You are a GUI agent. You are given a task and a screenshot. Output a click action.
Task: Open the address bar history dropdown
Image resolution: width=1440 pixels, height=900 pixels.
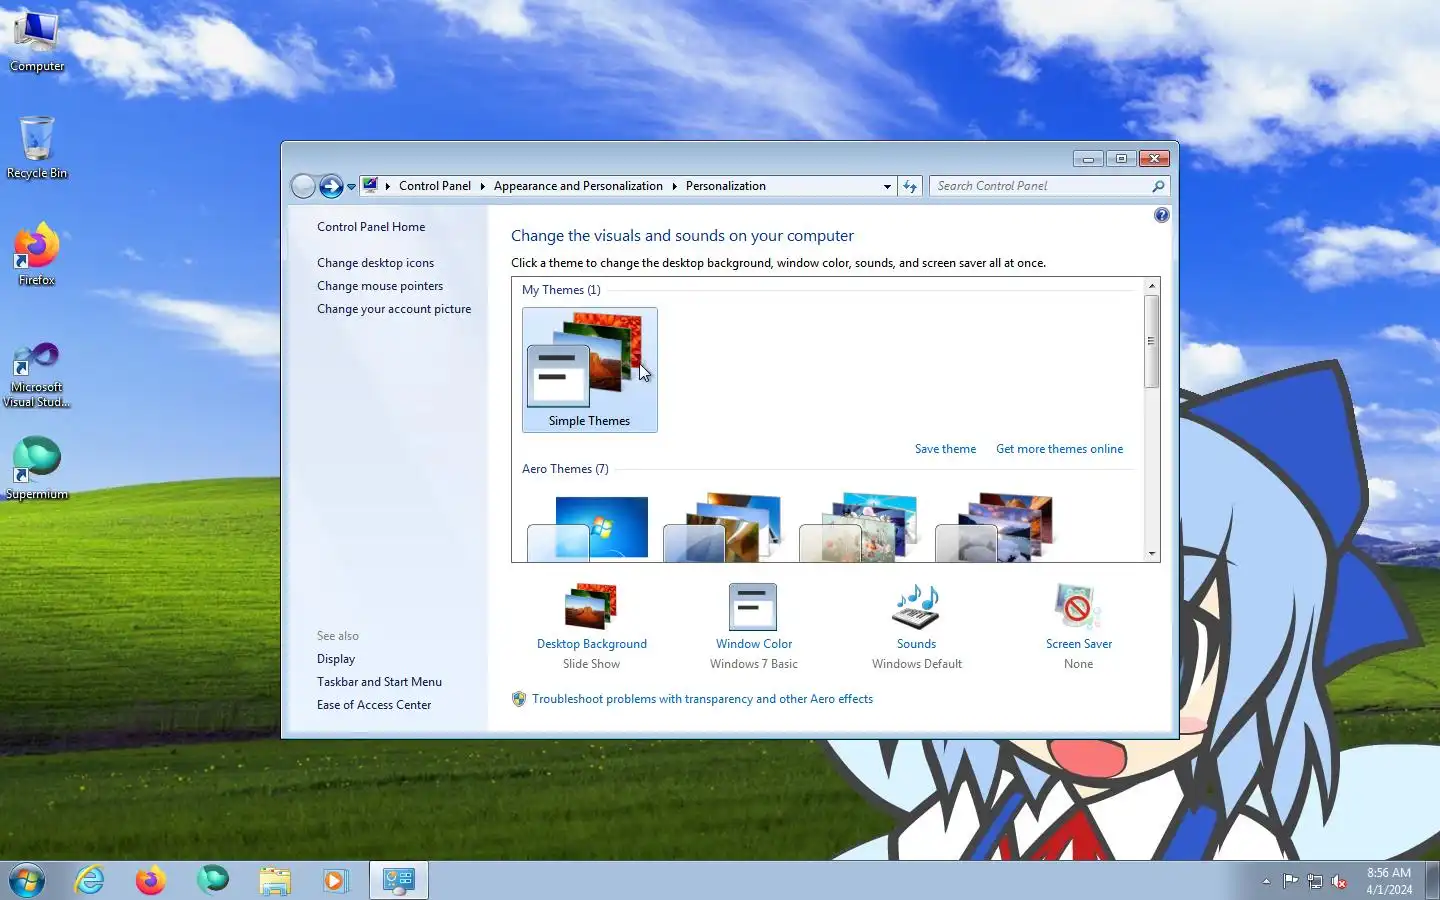(x=887, y=186)
